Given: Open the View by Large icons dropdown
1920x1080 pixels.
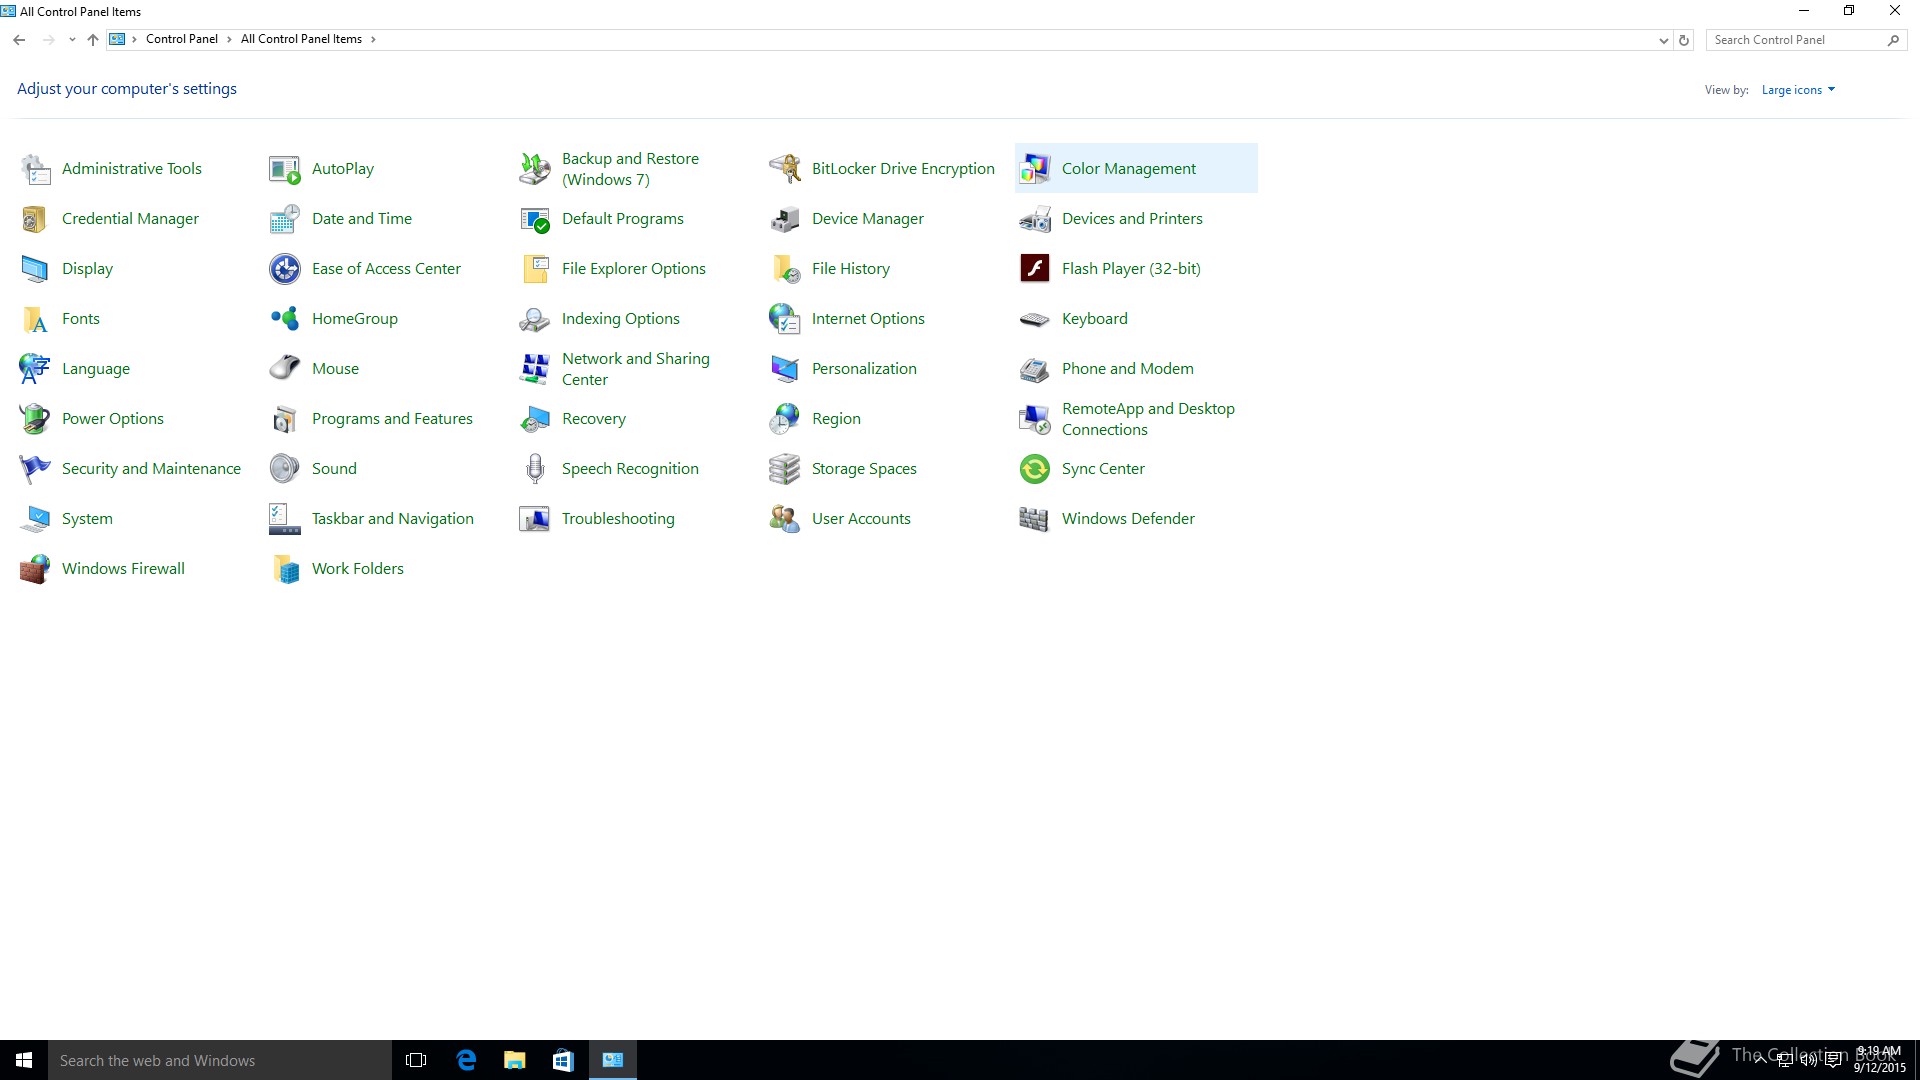Looking at the screenshot, I should (1798, 90).
